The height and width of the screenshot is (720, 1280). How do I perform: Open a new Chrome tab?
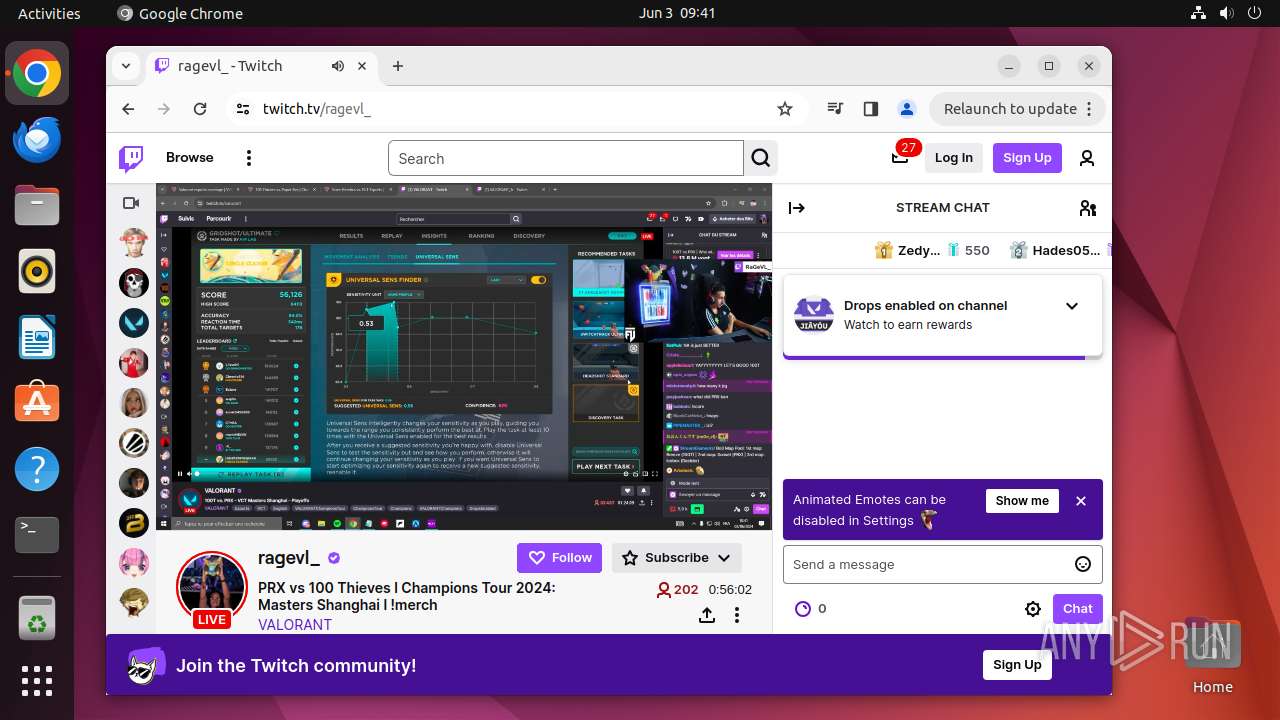(x=398, y=66)
